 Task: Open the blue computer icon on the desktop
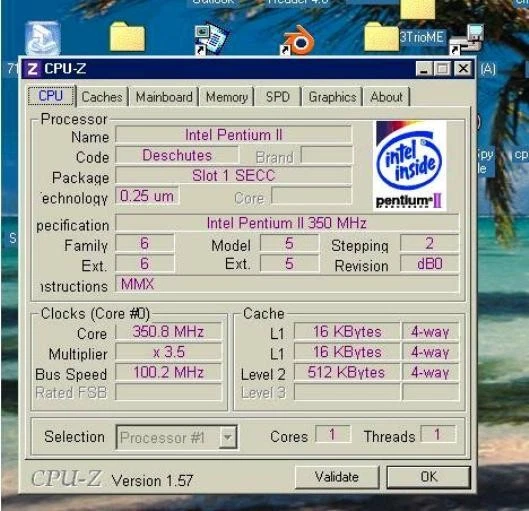point(43,38)
